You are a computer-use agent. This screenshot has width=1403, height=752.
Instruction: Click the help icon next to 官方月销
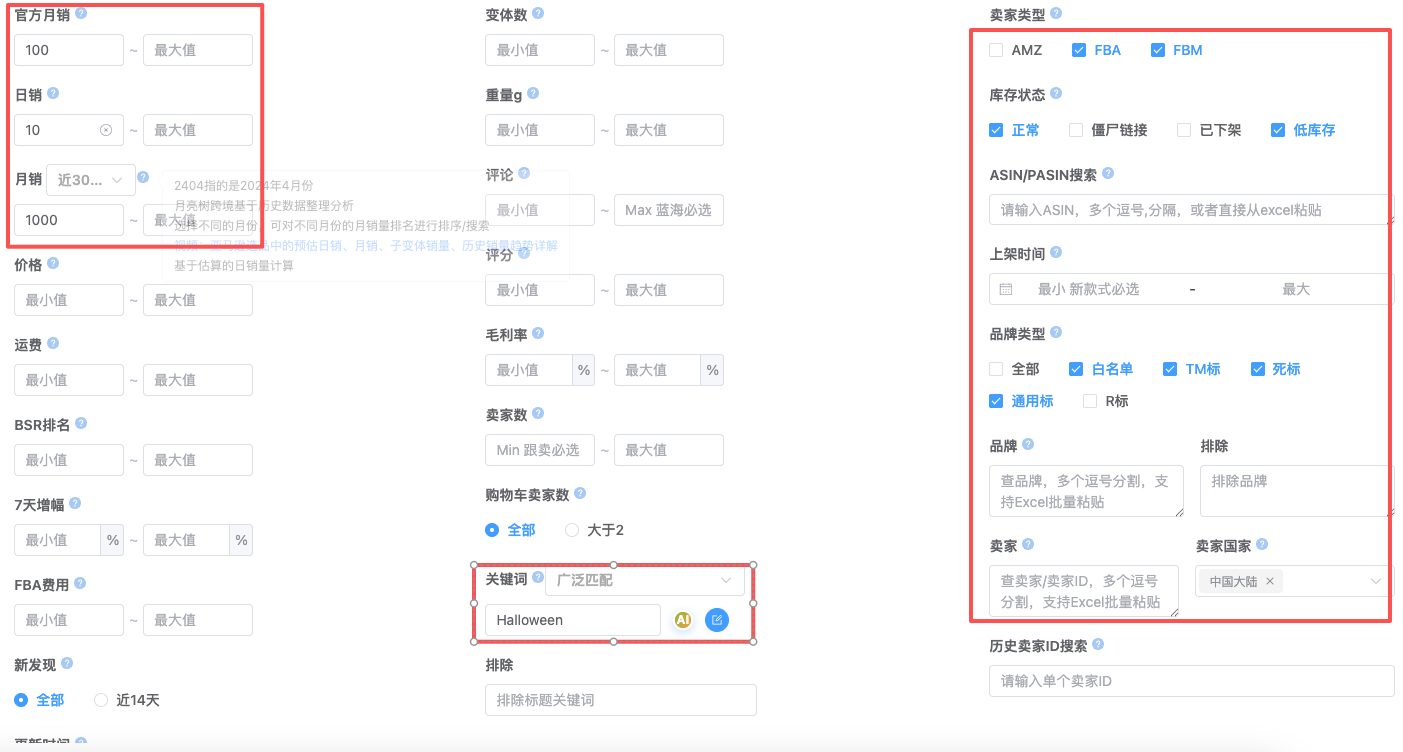click(81, 14)
